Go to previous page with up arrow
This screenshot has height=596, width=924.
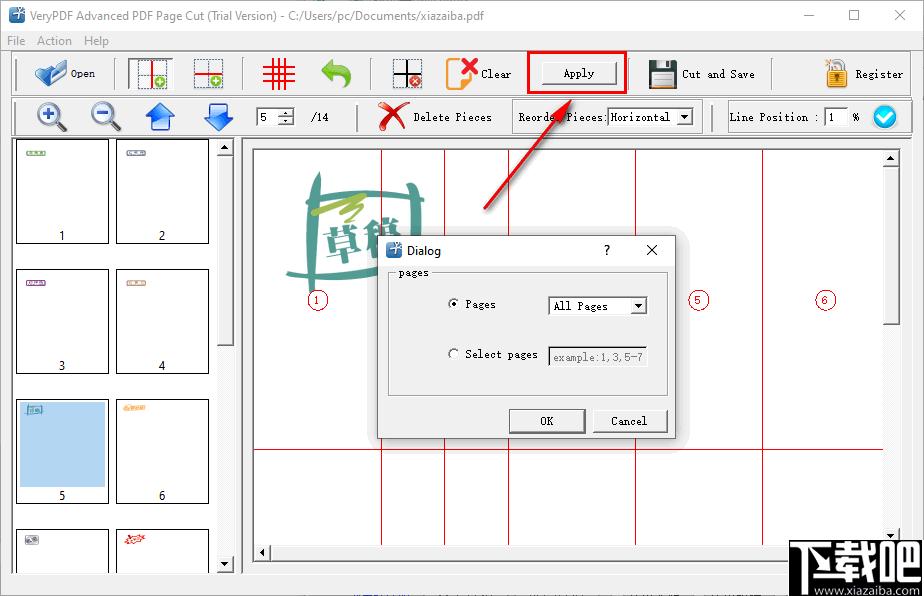(x=160, y=117)
